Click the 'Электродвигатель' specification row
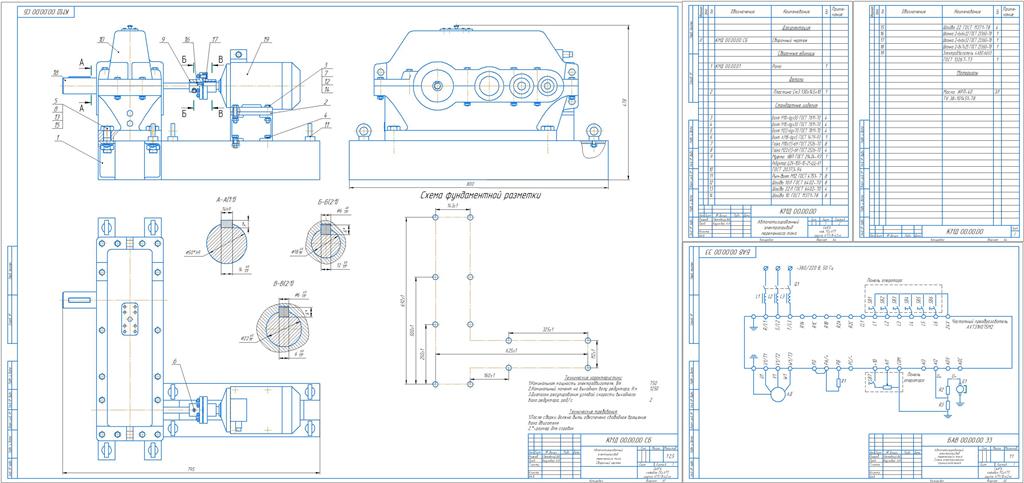Viewport: 1024px width, 483px height. click(x=943, y=53)
